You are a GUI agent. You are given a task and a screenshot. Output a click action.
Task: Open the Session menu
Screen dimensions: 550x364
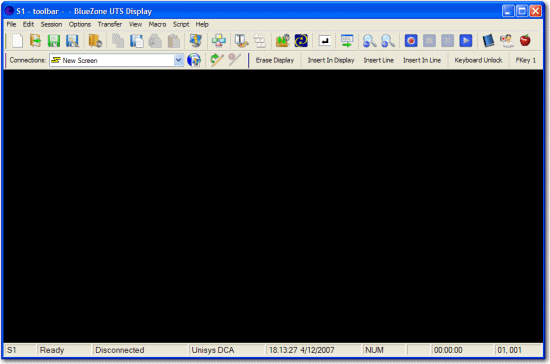[51, 24]
